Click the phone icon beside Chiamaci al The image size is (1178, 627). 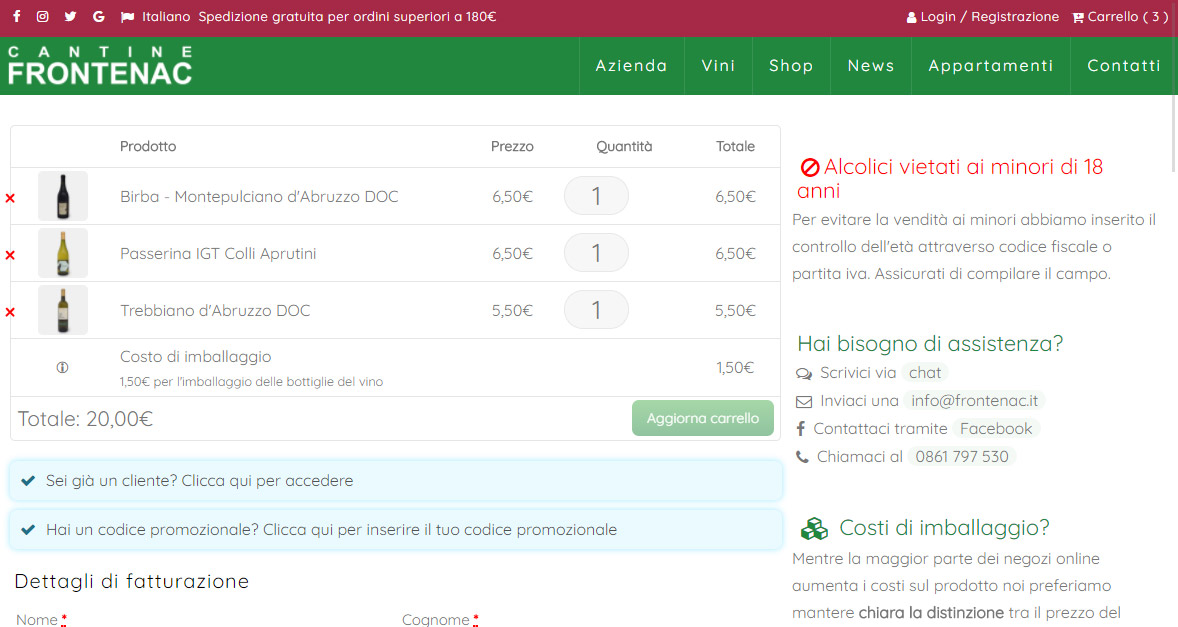[802, 457]
